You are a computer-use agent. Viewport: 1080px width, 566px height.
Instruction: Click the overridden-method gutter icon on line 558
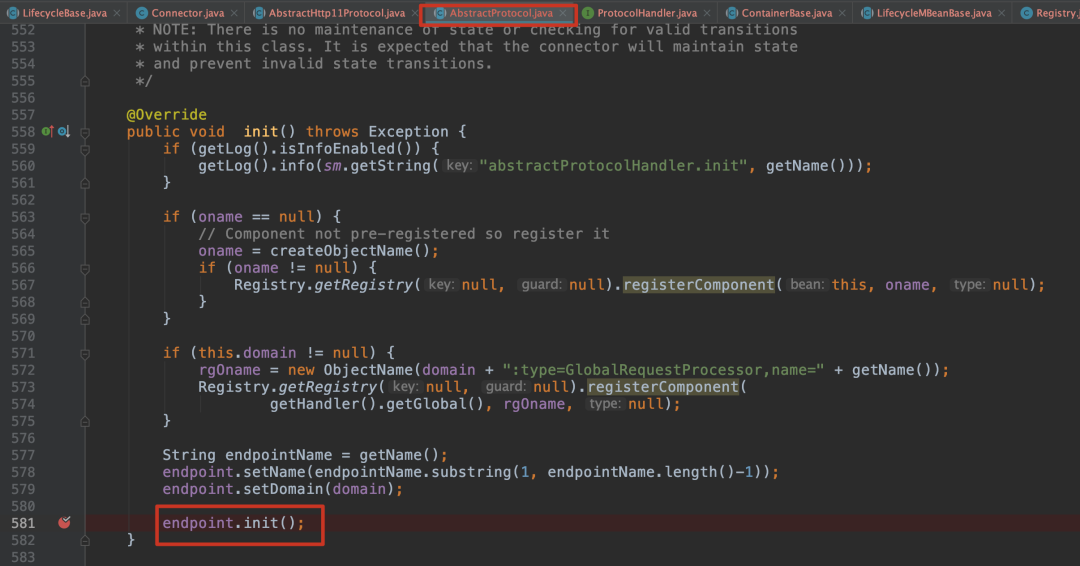62,132
